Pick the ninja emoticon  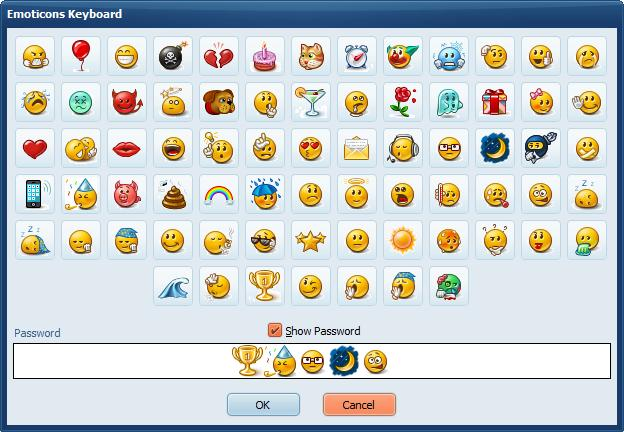(x=541, y=148)
